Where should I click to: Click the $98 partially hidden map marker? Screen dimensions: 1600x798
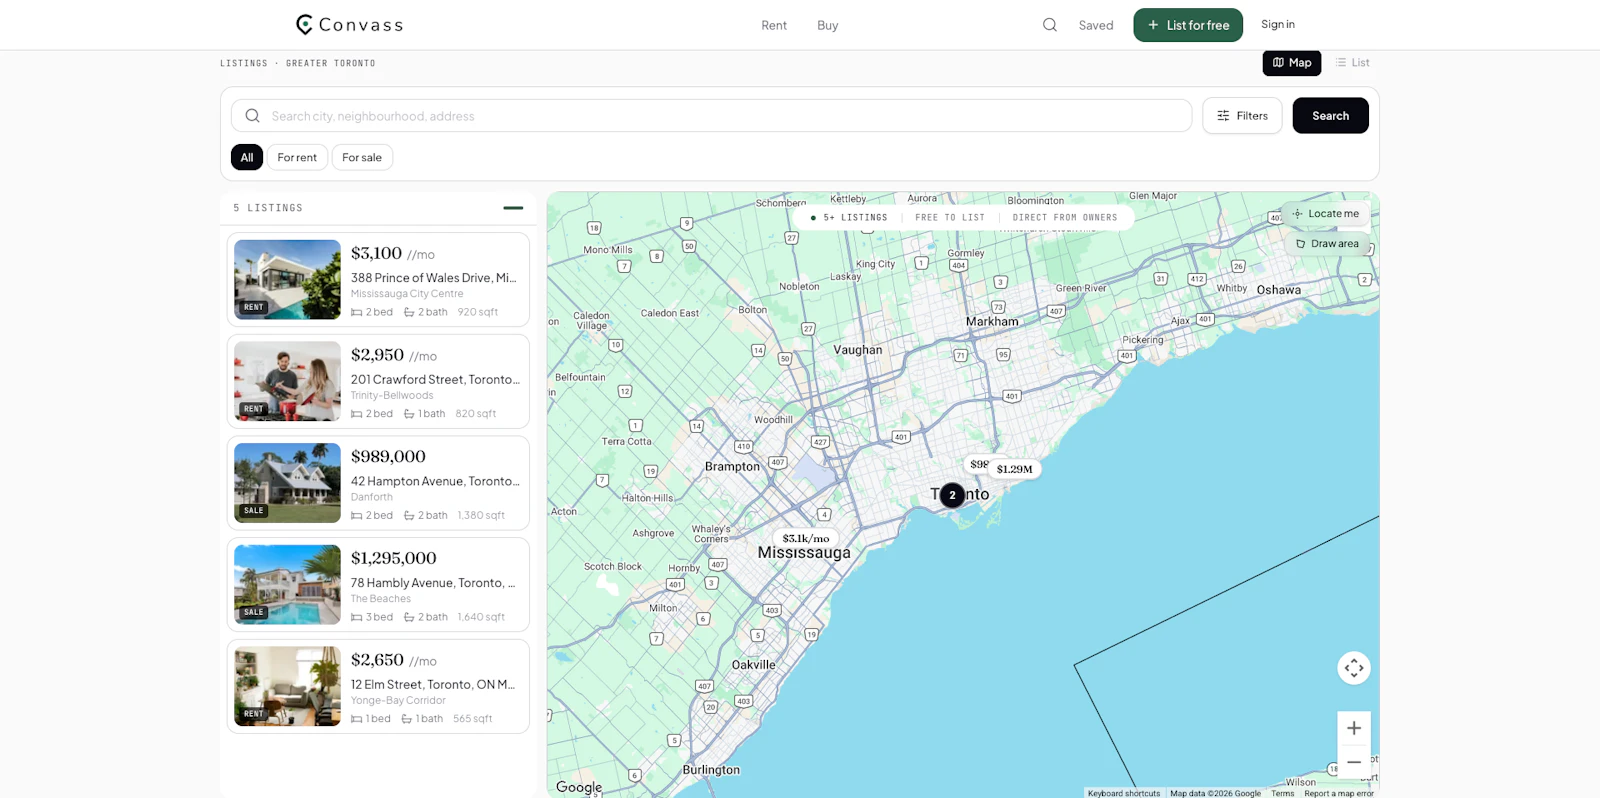(977, 464)
